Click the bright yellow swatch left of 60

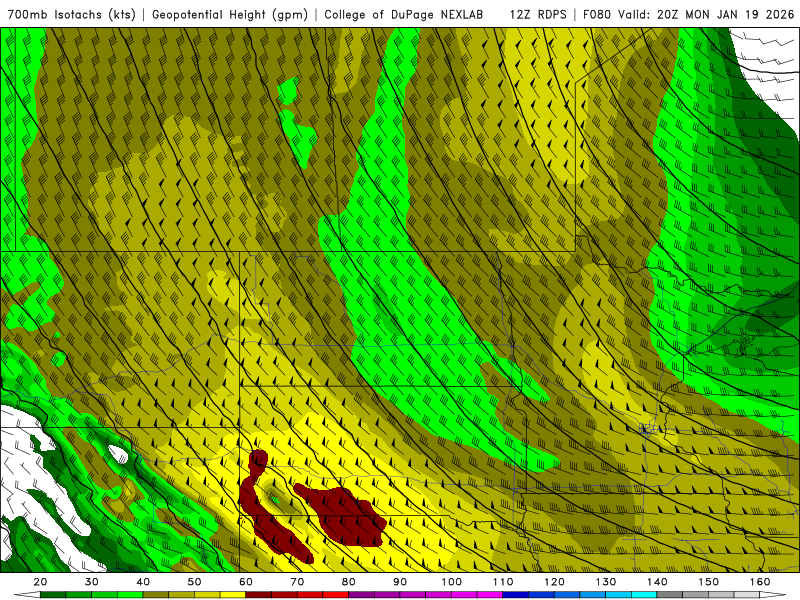coord(233,595)
